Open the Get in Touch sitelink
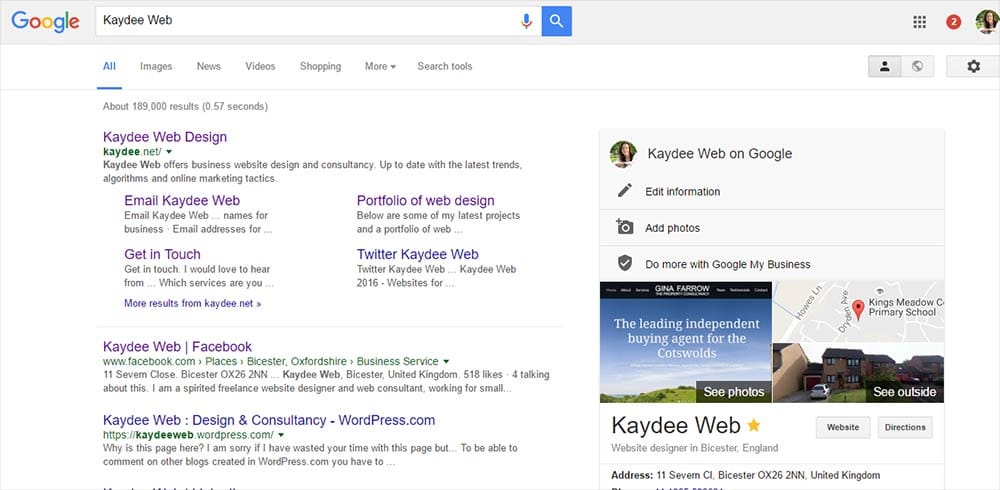The width and height of the screenshot is (1000, 490). tap(162, 254)
